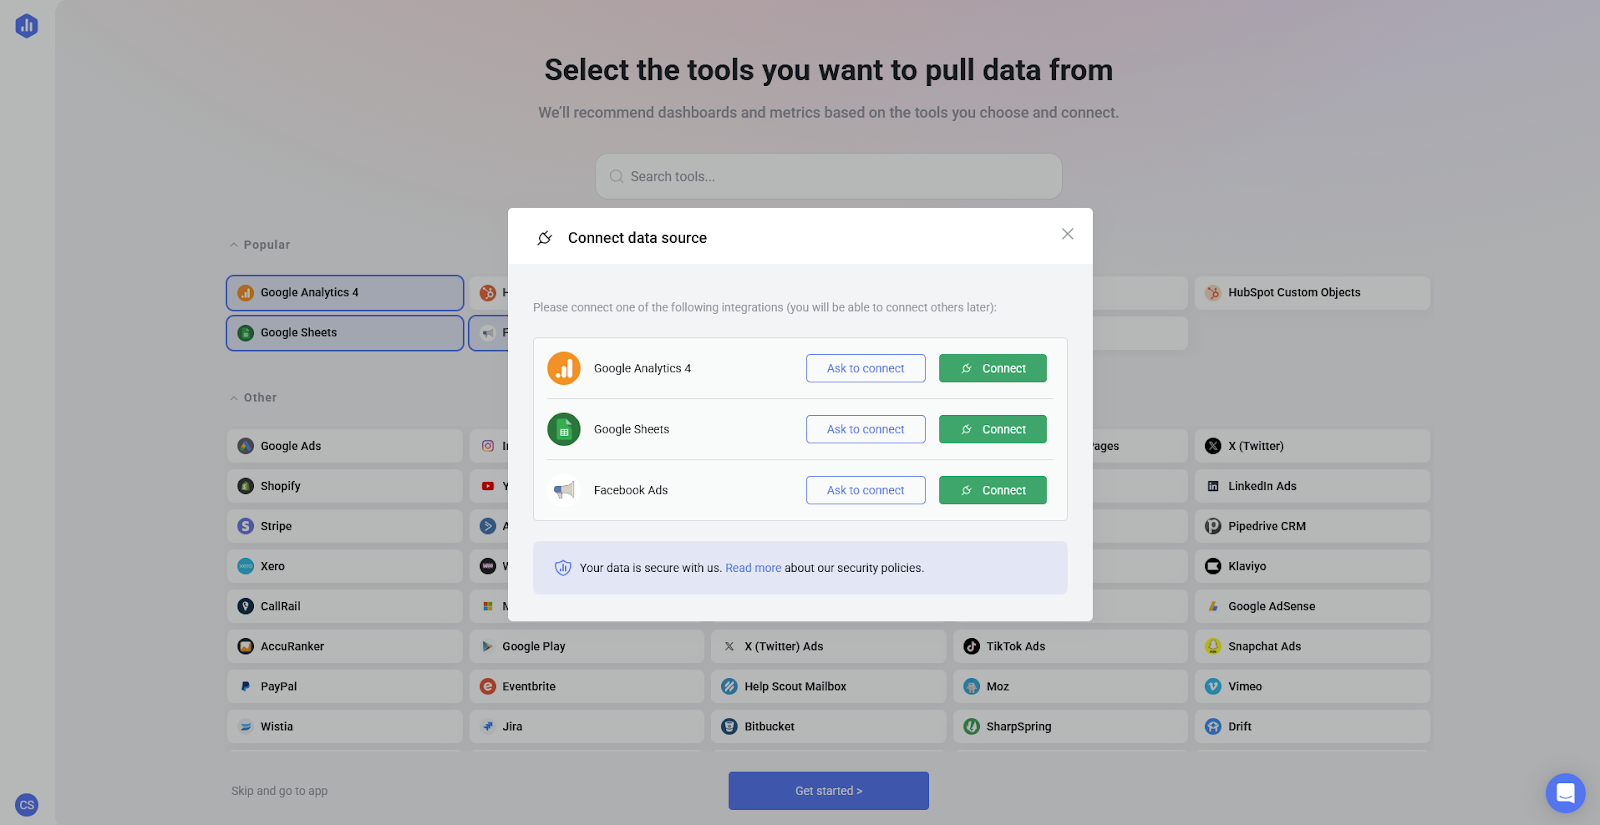
Task: Collapse the Other section
Action: coord(253,398)
